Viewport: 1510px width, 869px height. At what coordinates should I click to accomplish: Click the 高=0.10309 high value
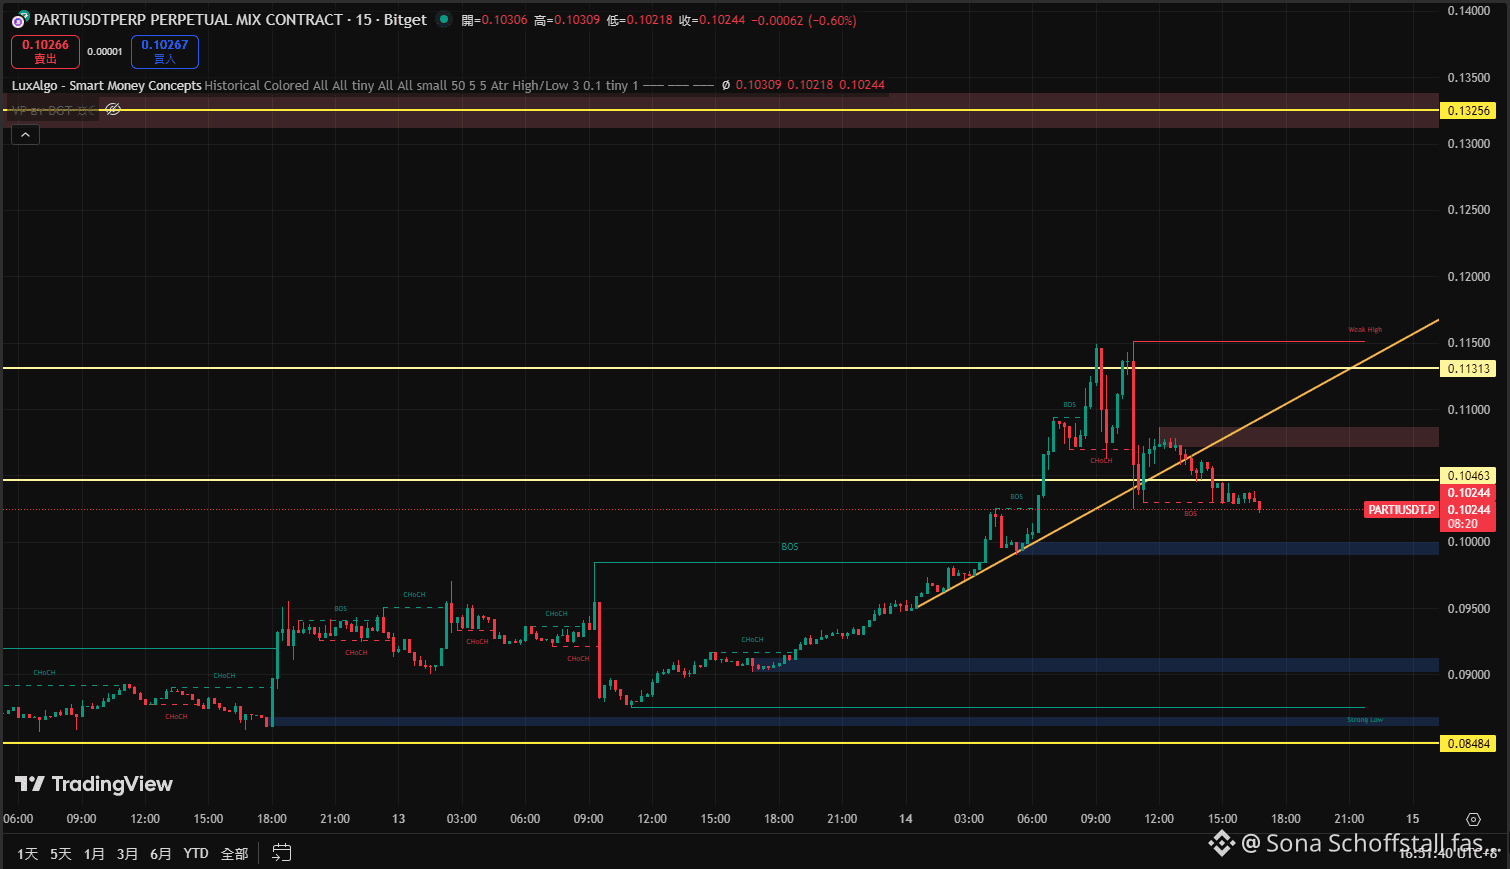pyautogui.click(x=567, y=20)
